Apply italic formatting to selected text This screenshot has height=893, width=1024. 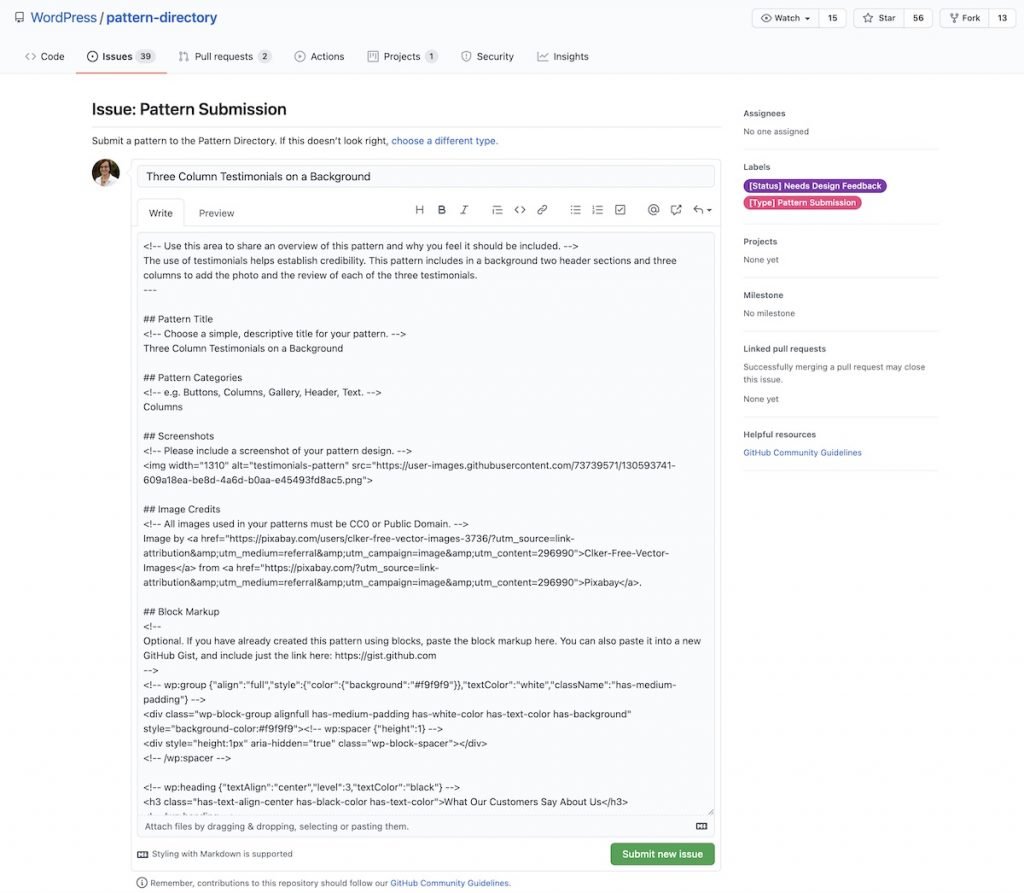click(464, 210)
